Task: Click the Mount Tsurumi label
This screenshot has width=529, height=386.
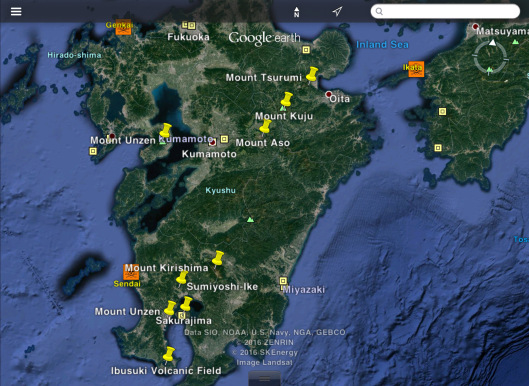Action: (263, 78)
